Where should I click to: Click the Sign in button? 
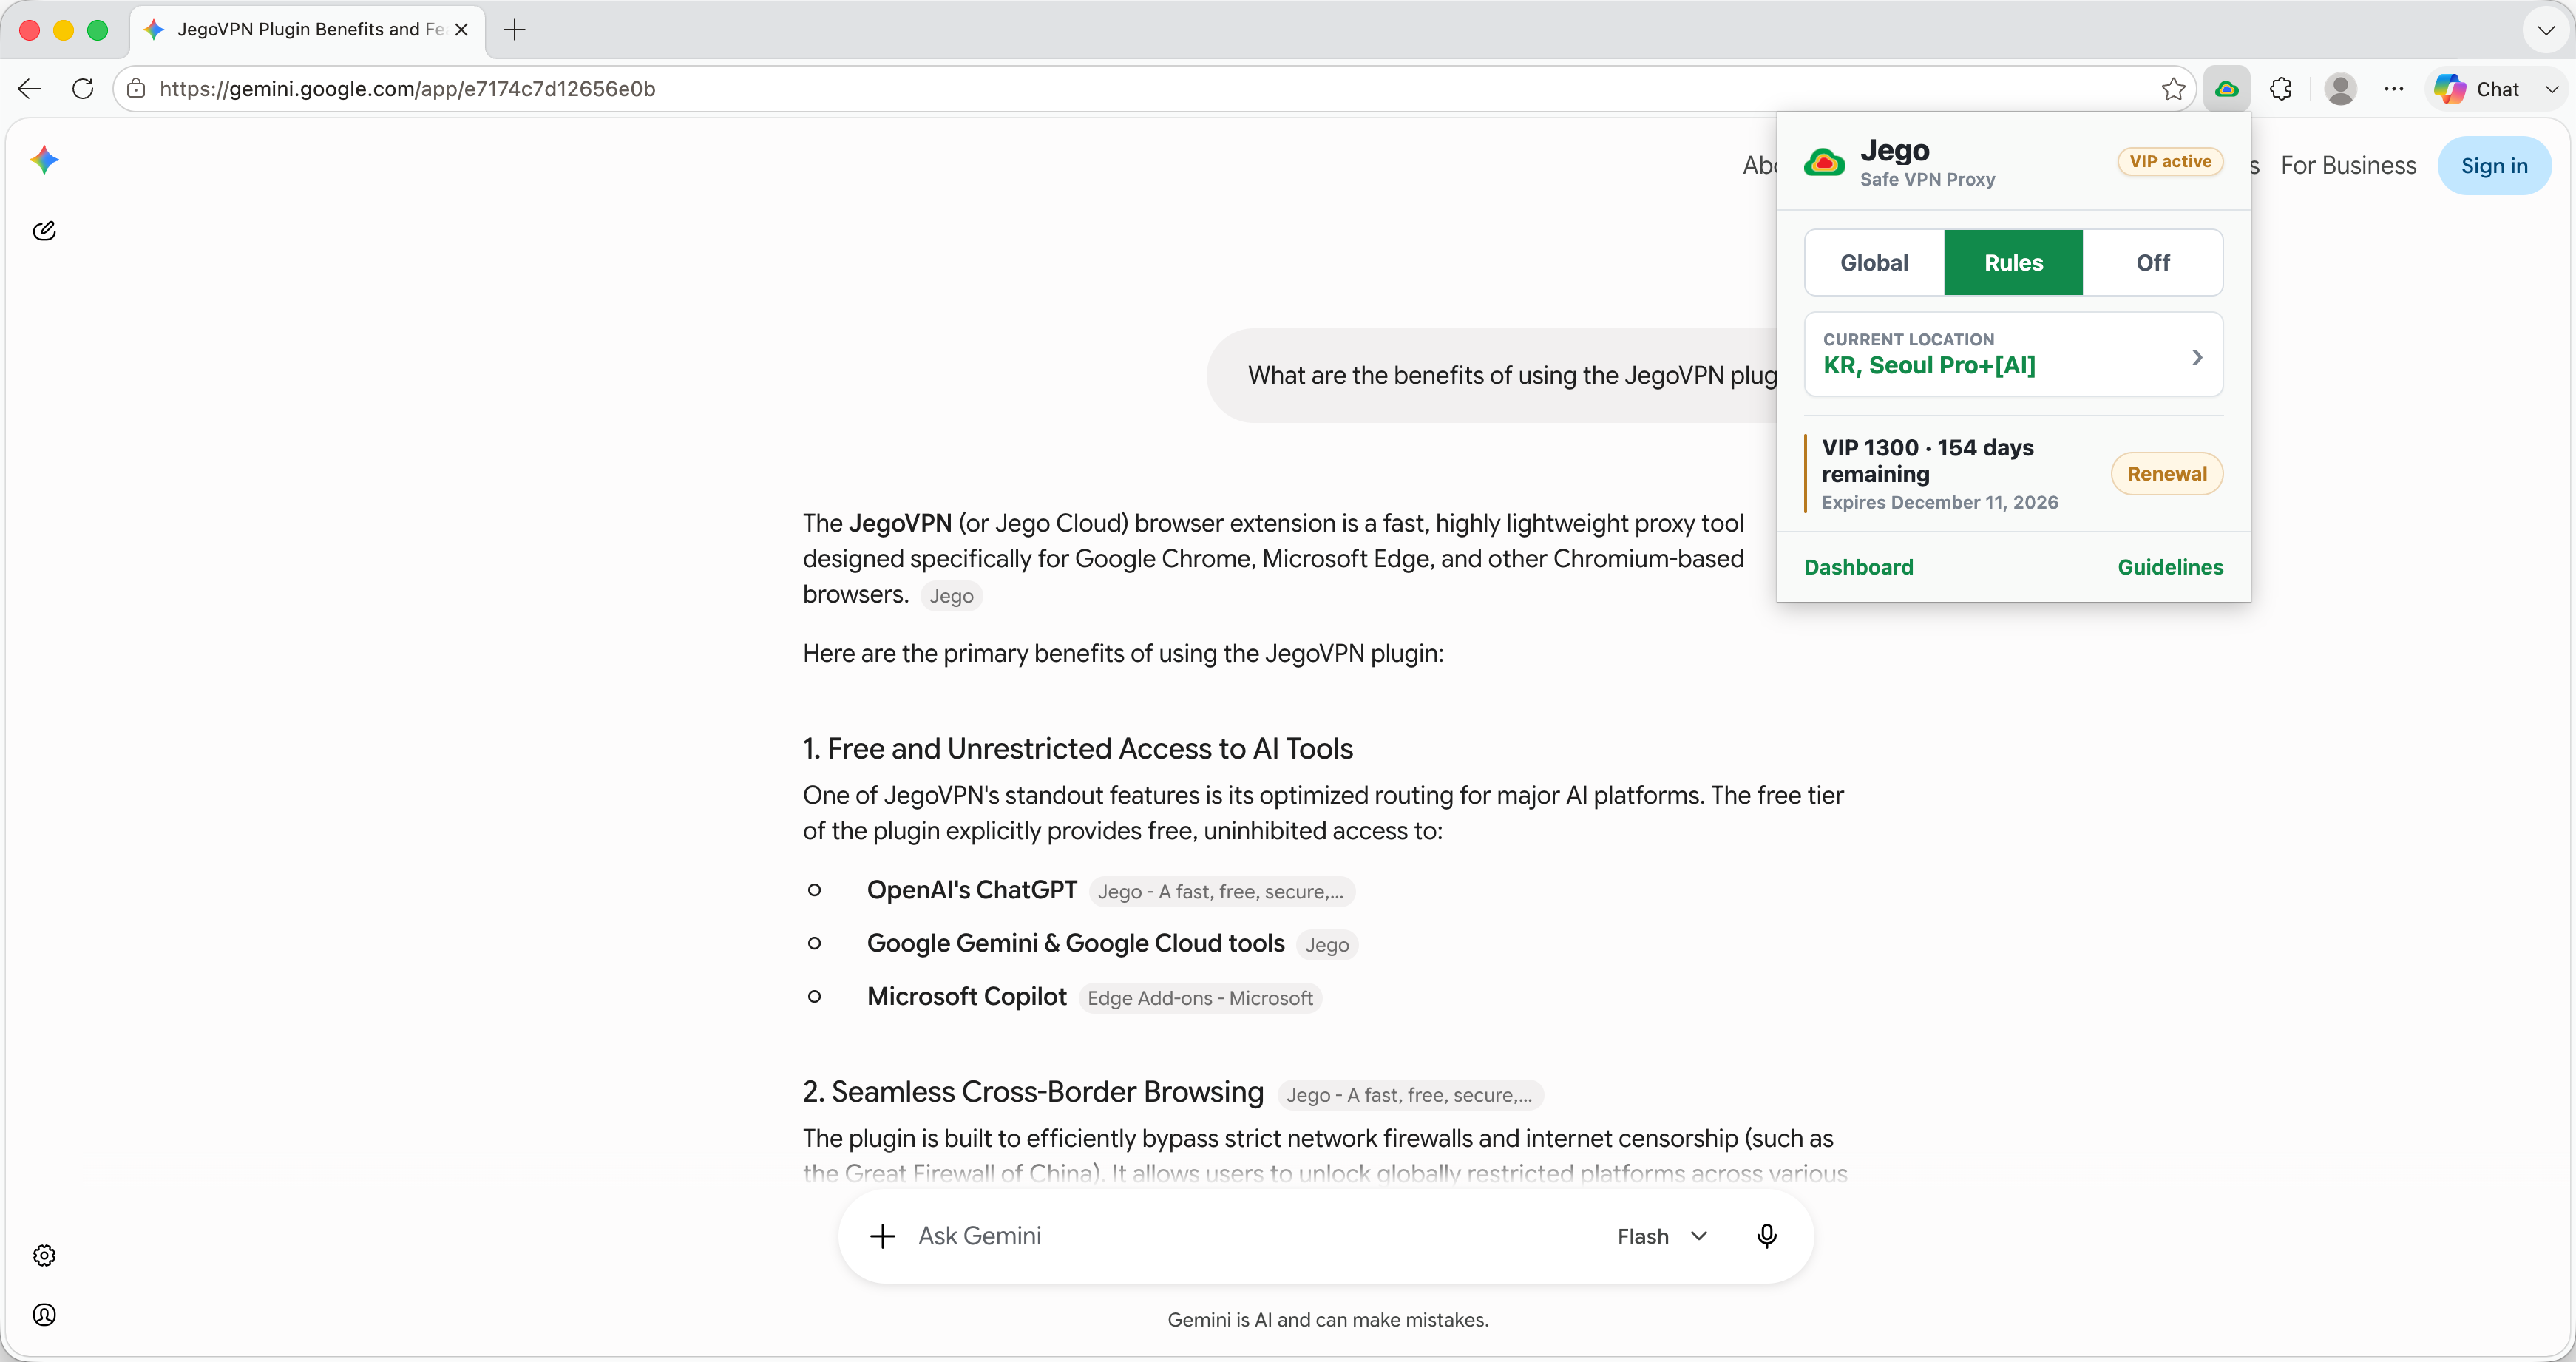(2494, 166)
